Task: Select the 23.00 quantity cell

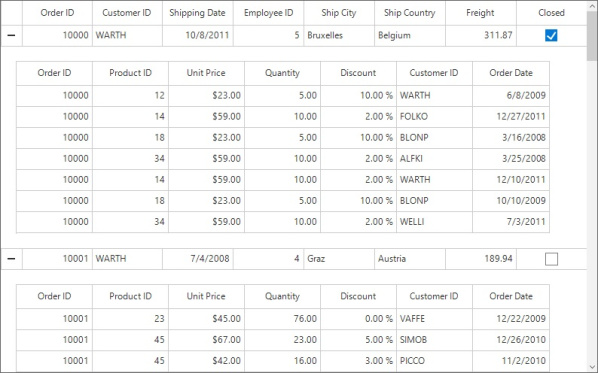Action: (x=282, y=340)
